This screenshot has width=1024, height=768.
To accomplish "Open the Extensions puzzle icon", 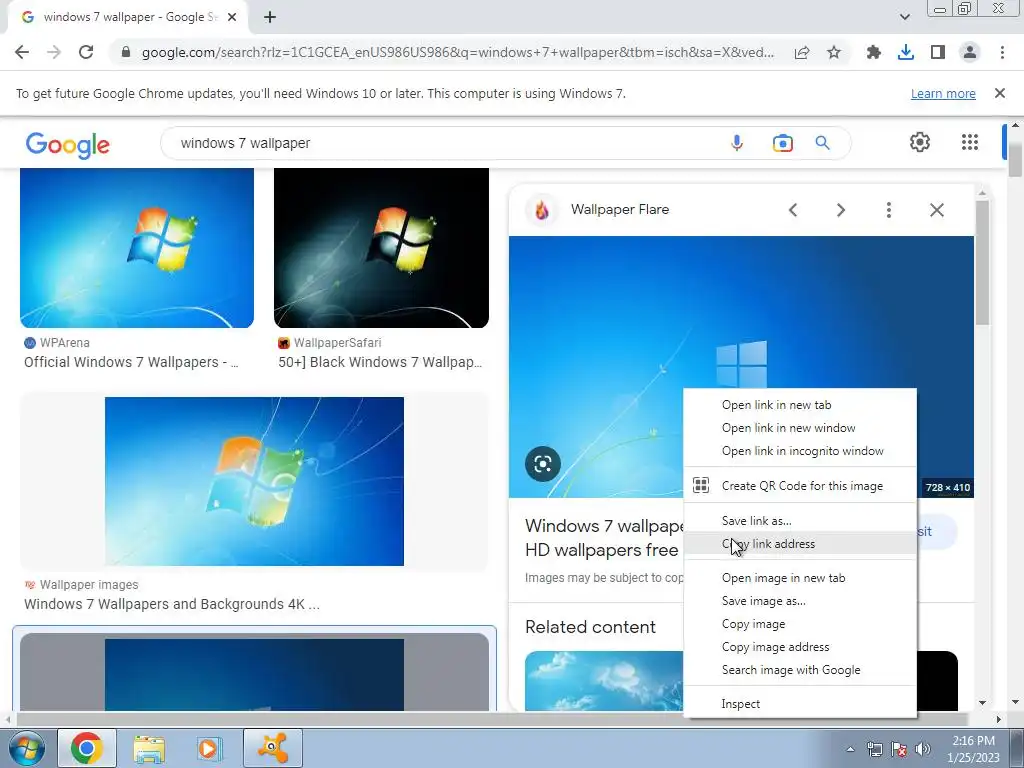I will tap(873, 52).
